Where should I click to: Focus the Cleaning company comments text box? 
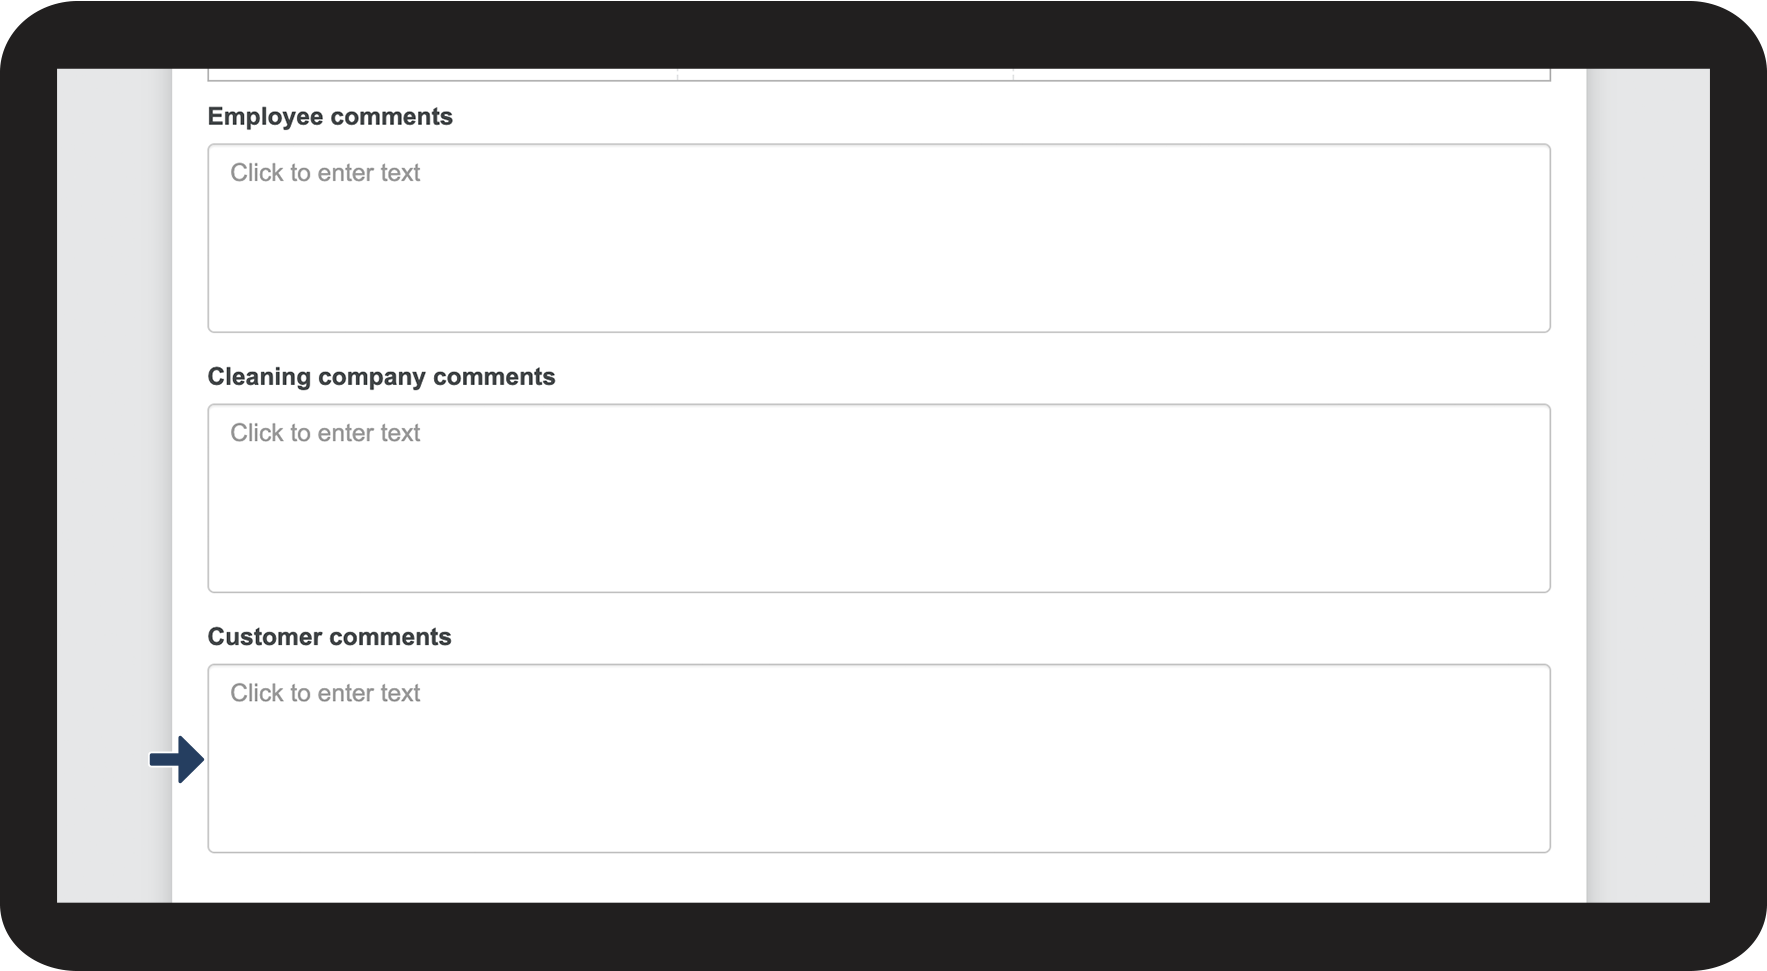coord(878,498)
